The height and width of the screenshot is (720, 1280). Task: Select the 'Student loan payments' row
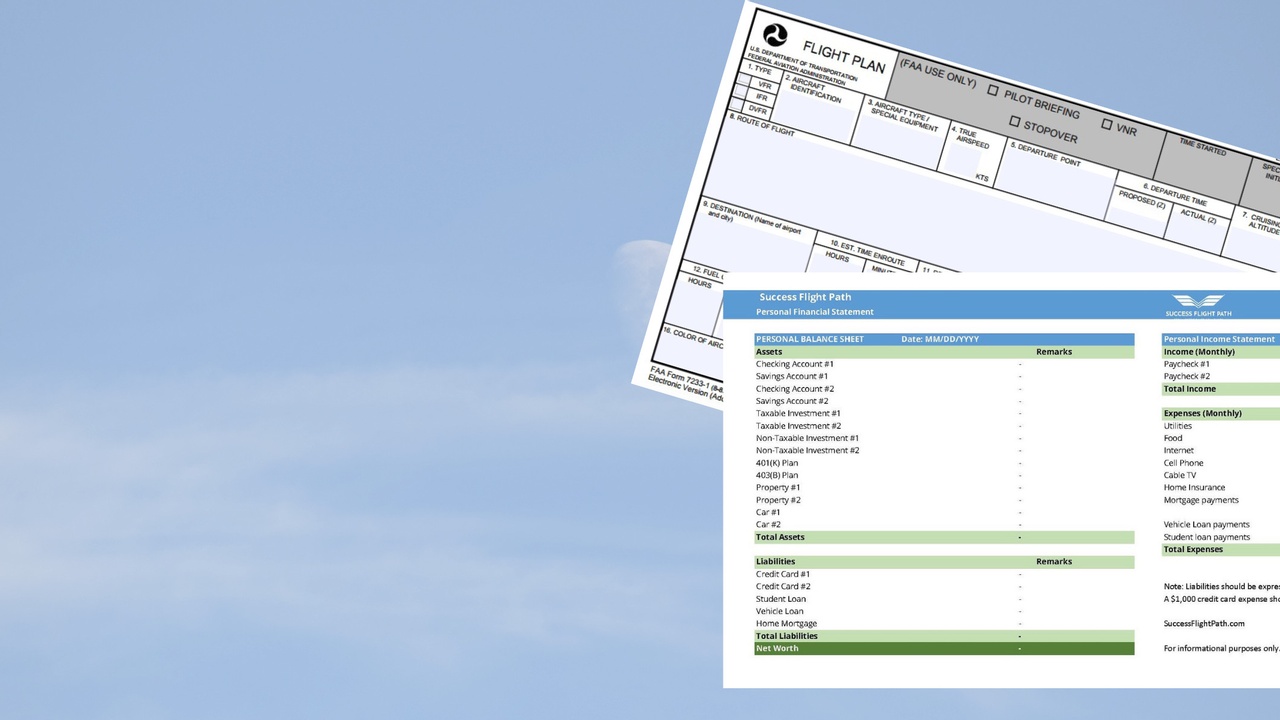pyautogui.click(x=1220, y=537)
